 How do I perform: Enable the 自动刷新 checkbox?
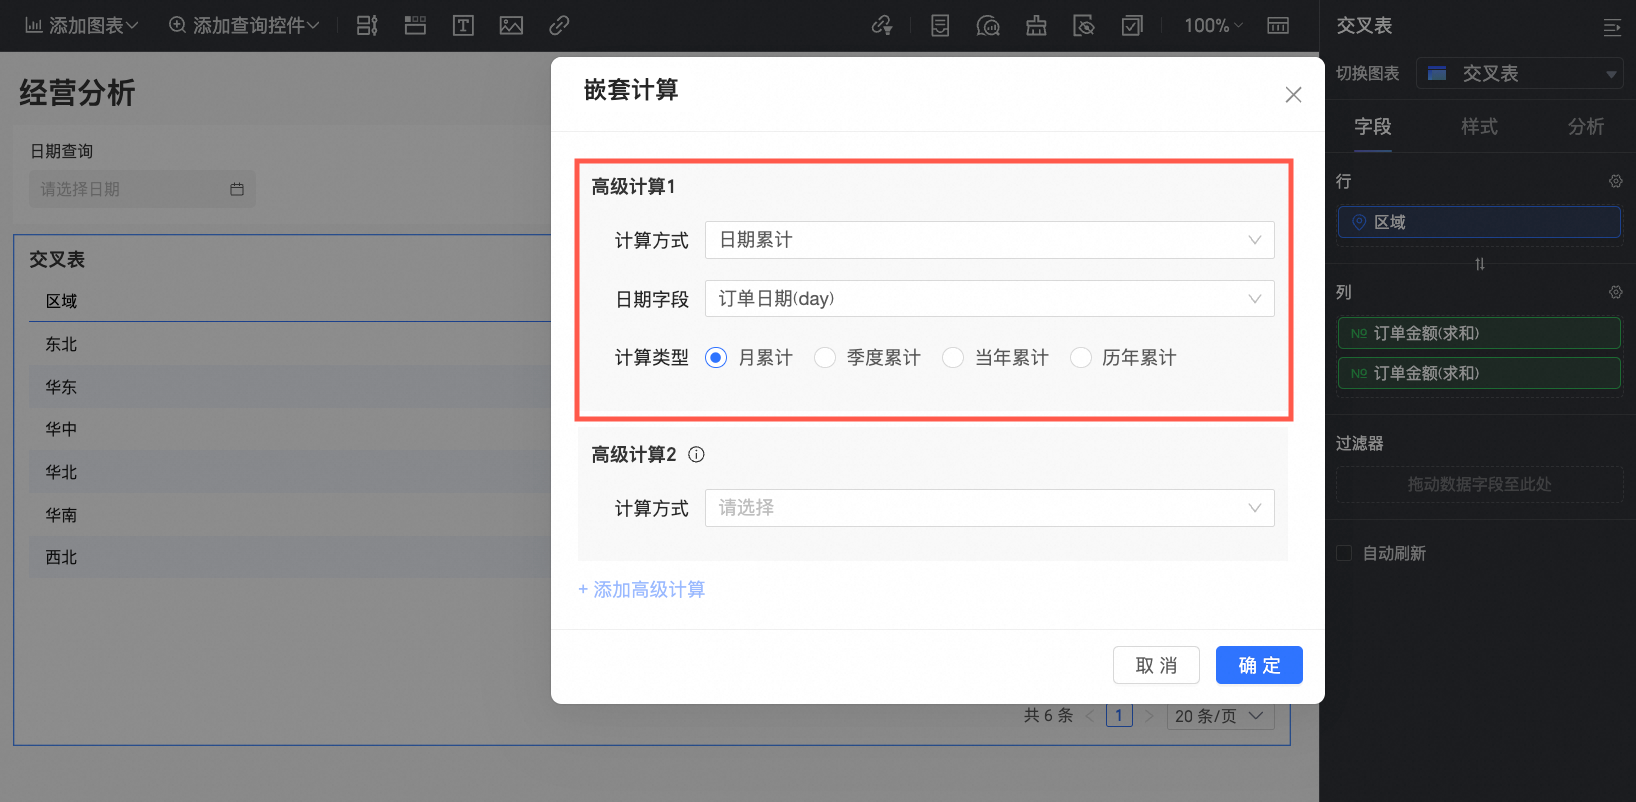click(1344, 553)
